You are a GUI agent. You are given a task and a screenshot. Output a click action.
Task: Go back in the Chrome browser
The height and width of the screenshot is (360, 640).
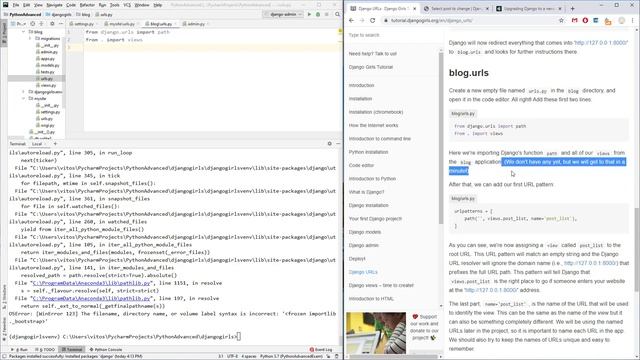point(351,20)
